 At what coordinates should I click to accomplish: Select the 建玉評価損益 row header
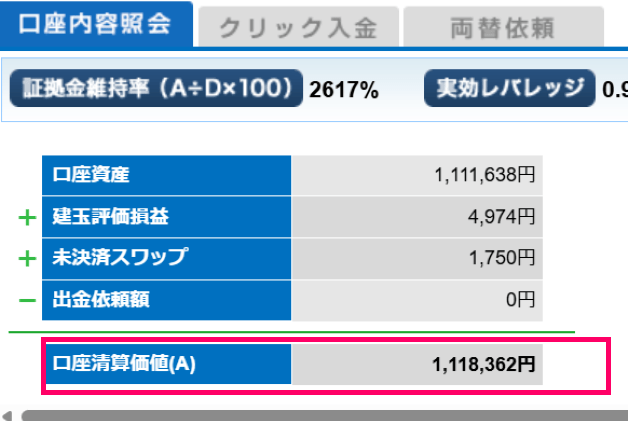tap(166, 216)
